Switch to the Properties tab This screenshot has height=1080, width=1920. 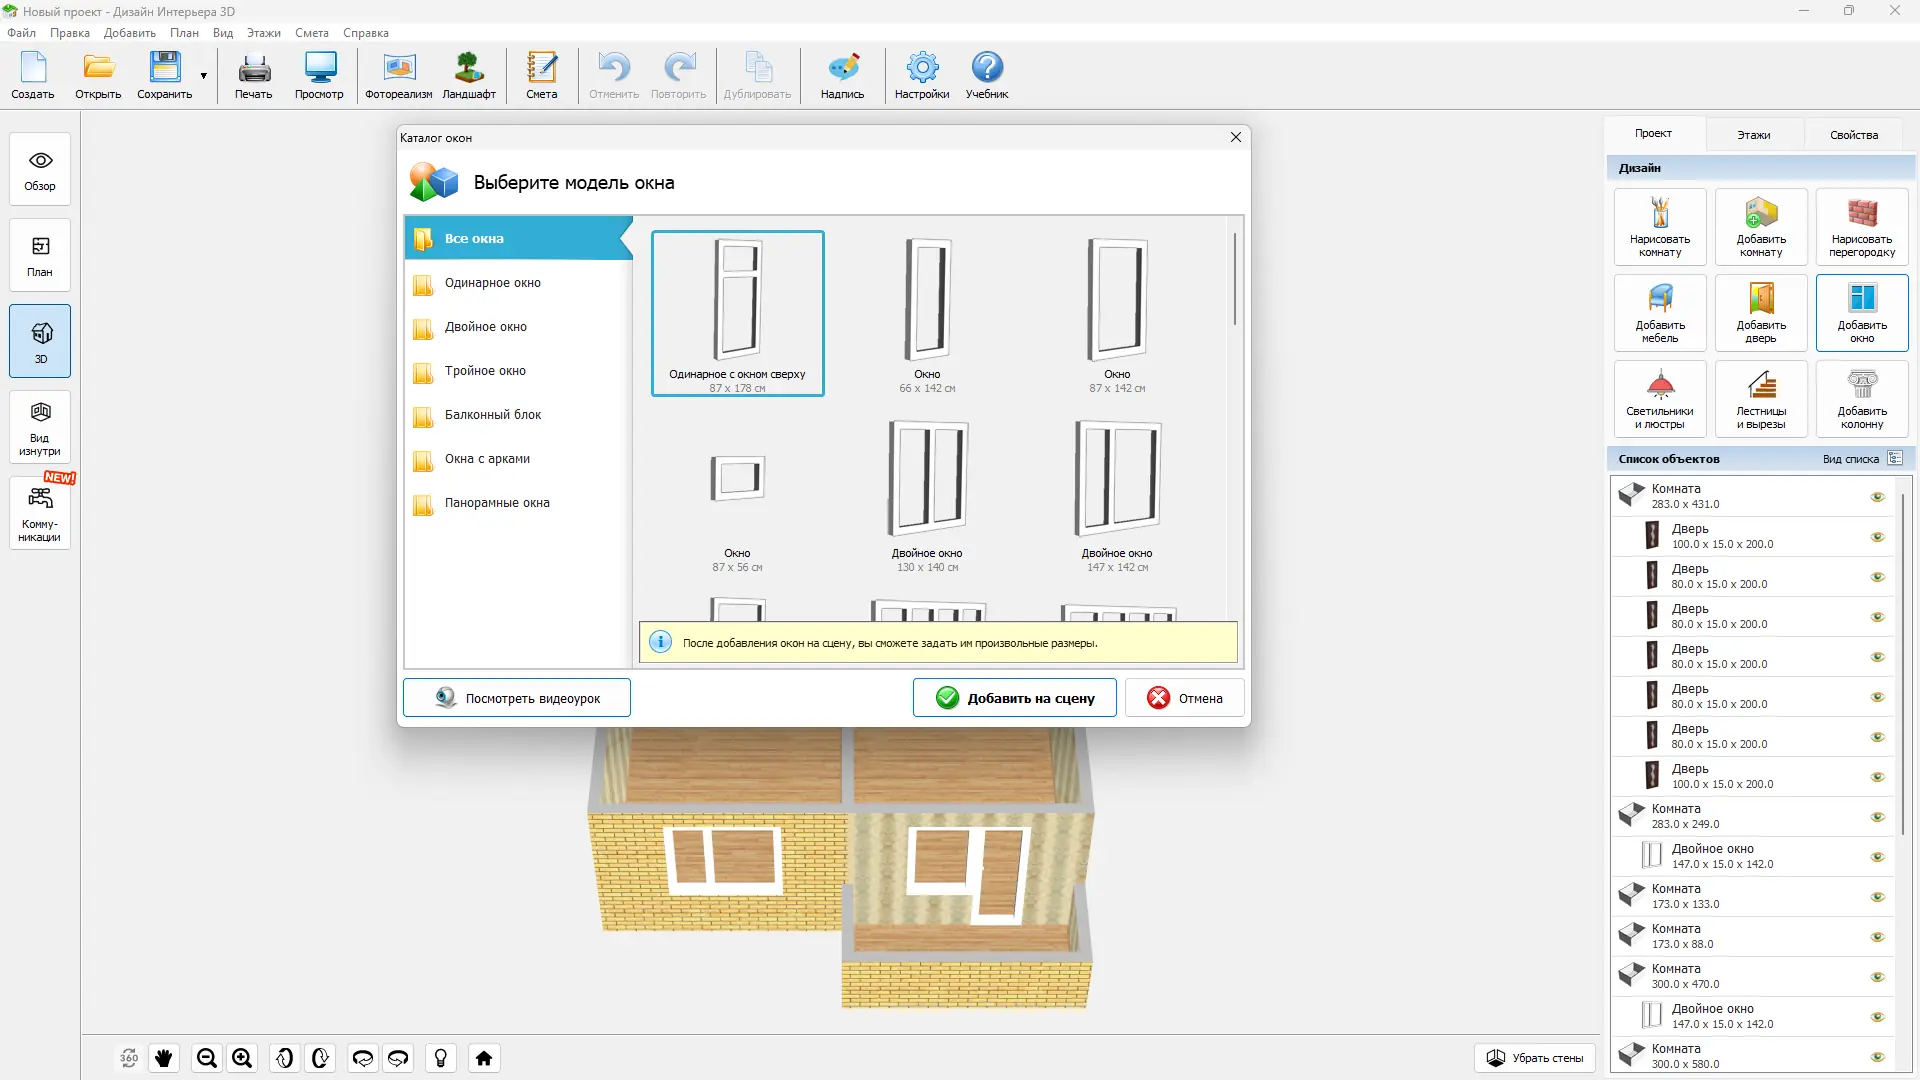pyautogui.click(x=1853, y=135)
